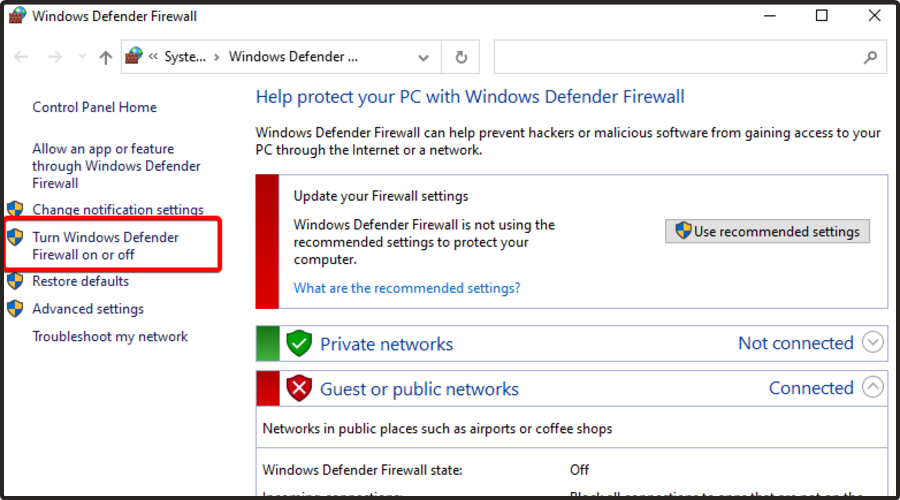Open Control Panel Home
The height and width of the screenshot is (500, 900).
click(94, 107)
